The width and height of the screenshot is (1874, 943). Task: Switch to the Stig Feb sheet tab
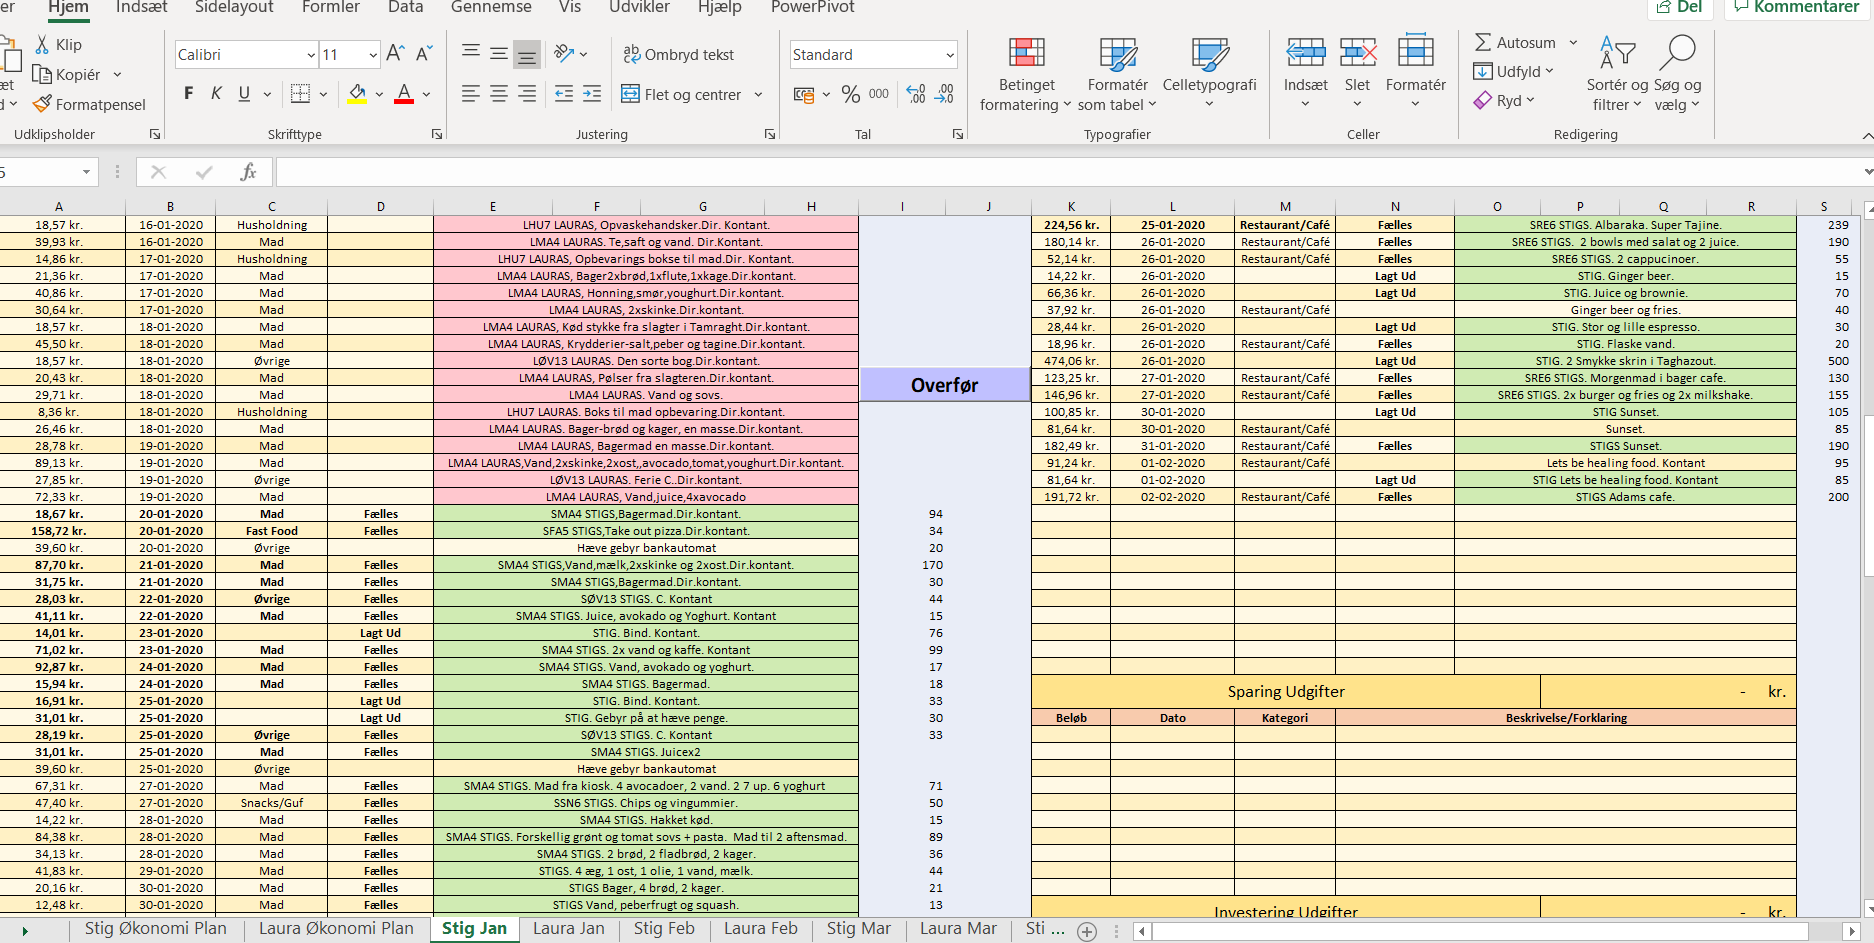click(664, 928)
